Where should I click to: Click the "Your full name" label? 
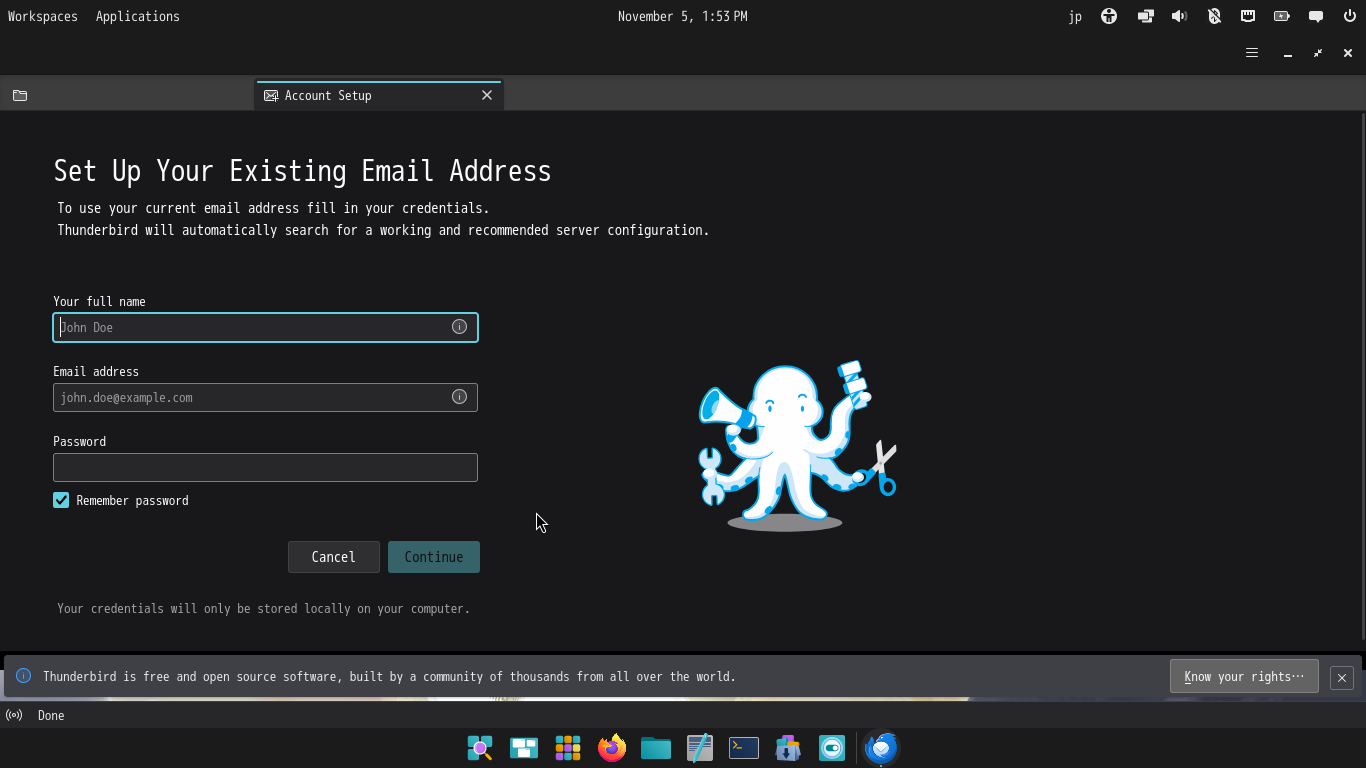click(99, 301)
